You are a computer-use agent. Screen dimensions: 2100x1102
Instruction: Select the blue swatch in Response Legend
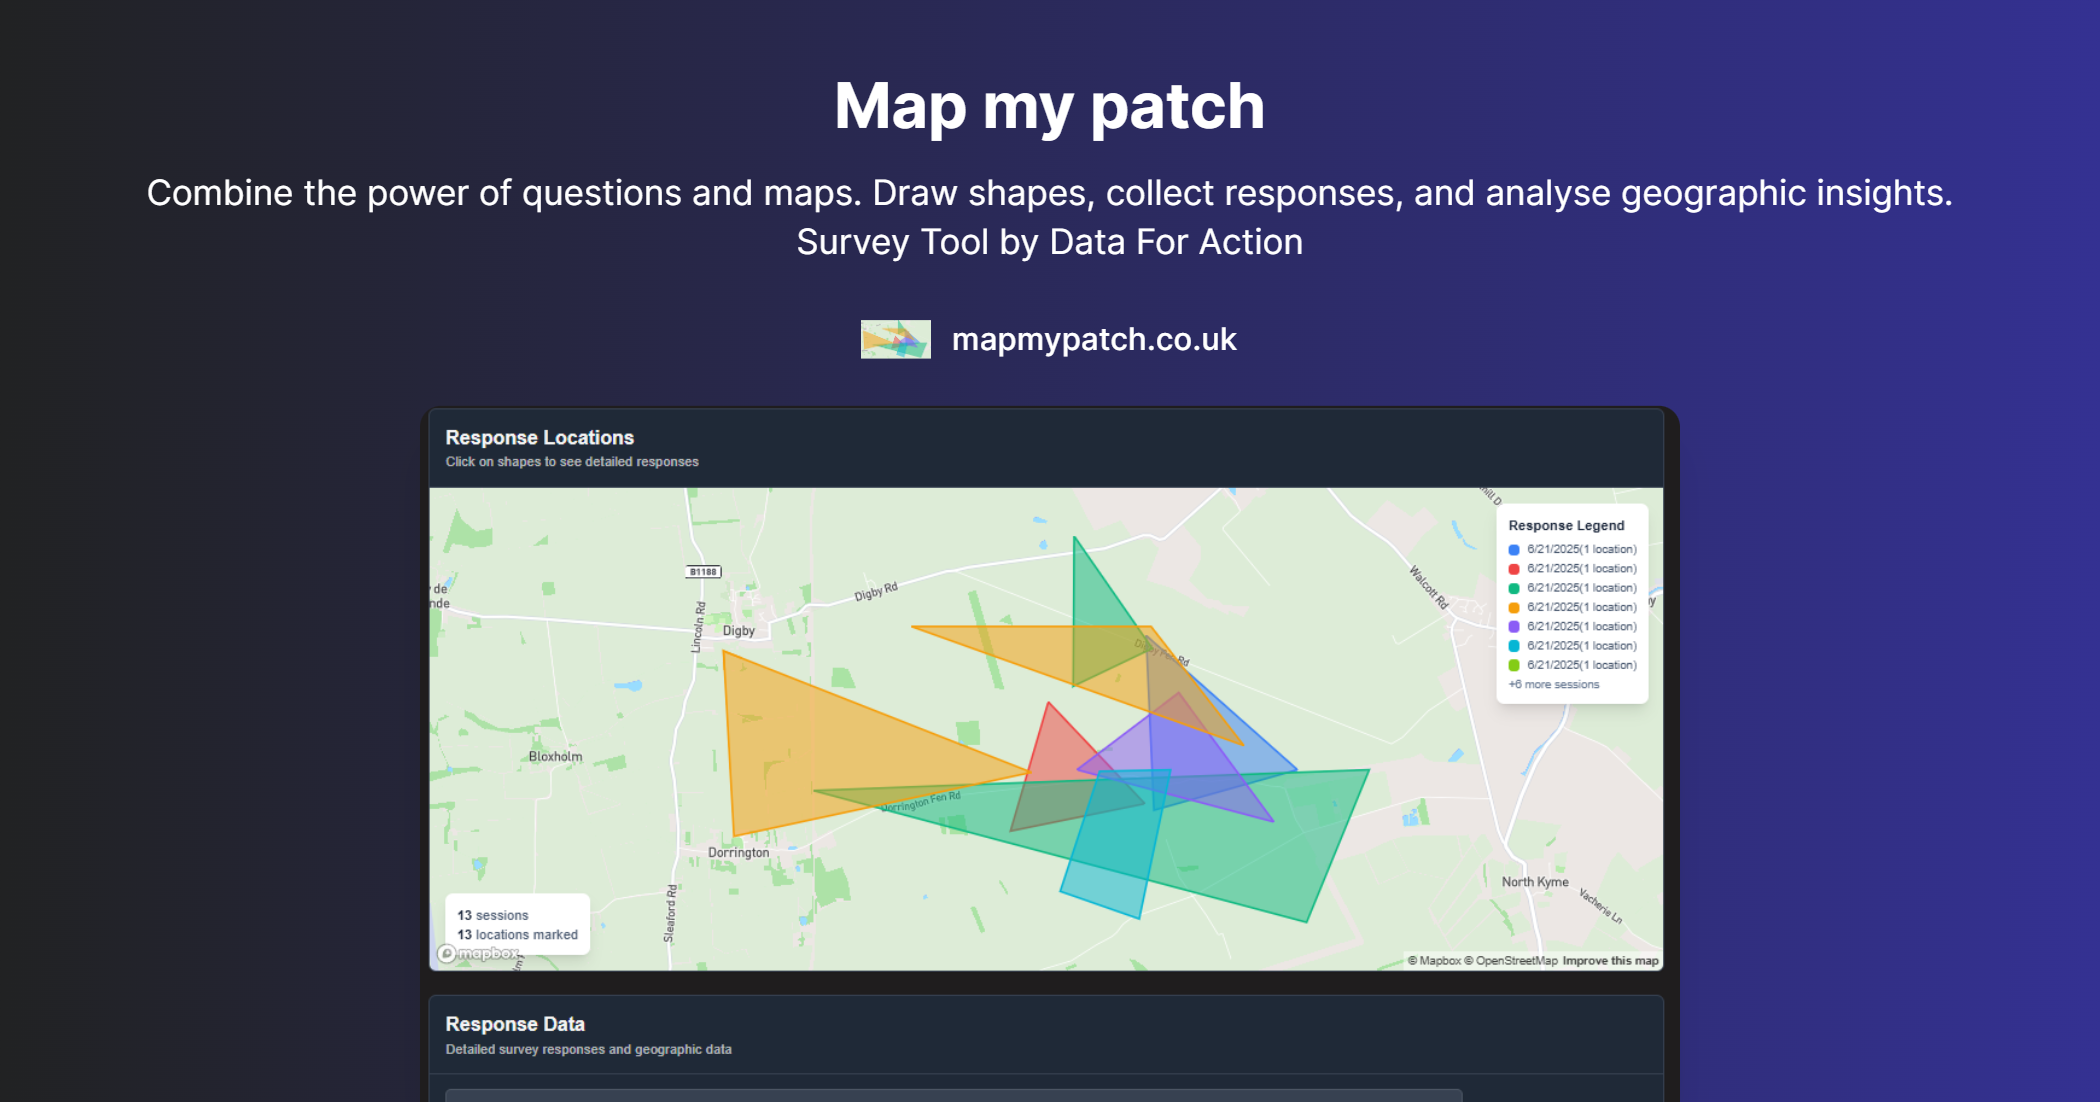pos(1514,550)
